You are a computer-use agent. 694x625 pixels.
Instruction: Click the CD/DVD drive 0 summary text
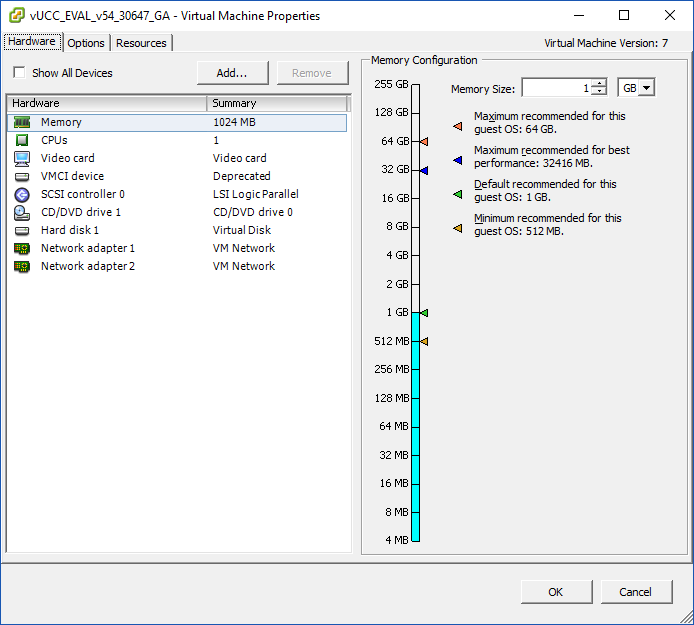[x=253, y=212]
